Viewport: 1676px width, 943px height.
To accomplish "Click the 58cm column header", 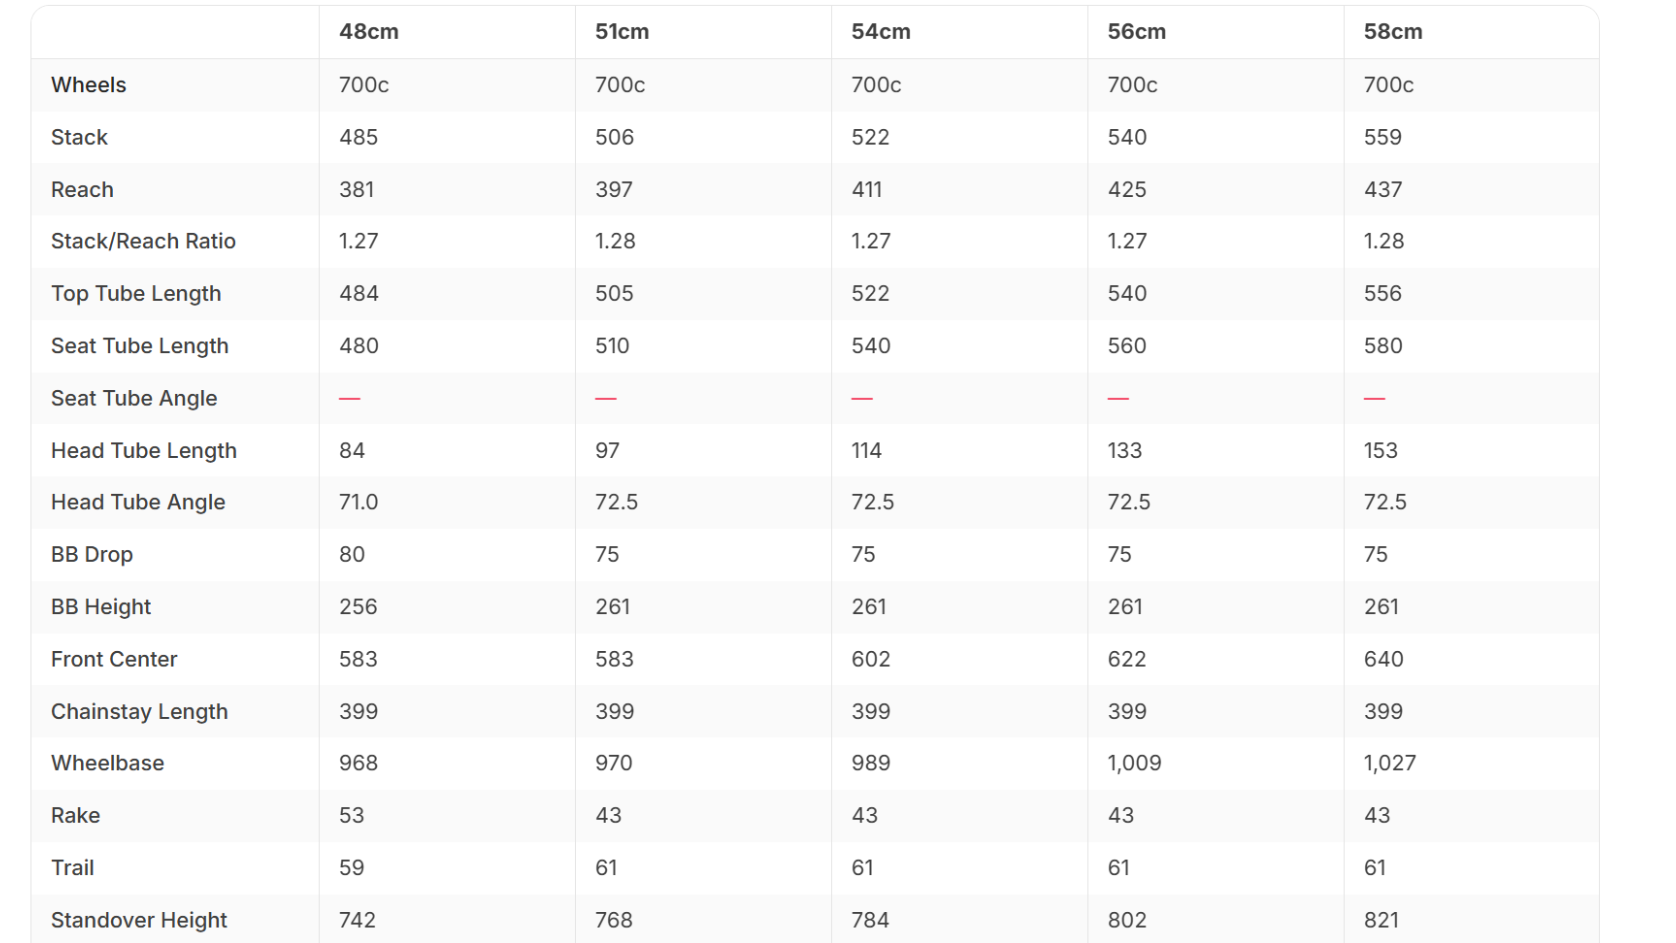I will click(1392, 32).
